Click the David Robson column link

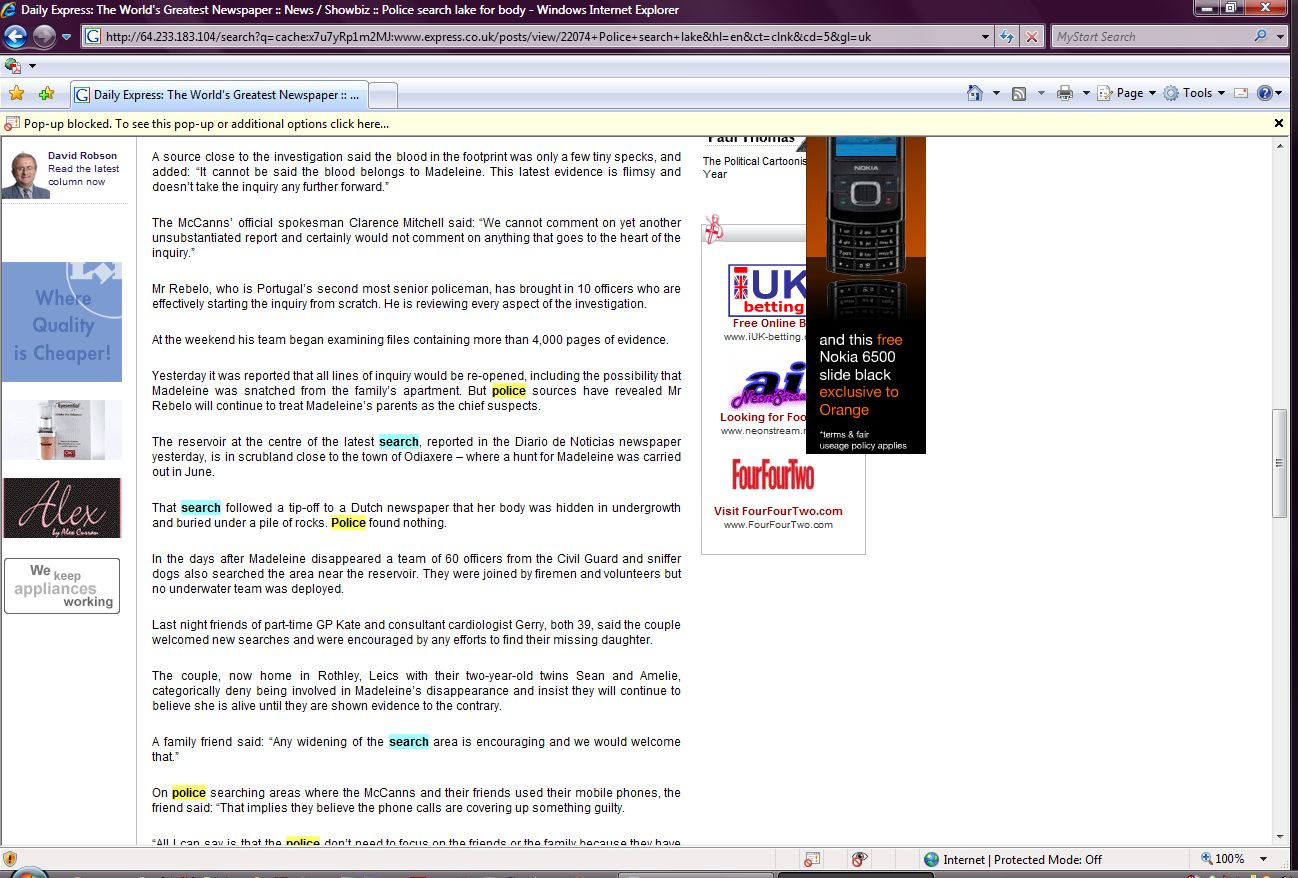[82, 156]
